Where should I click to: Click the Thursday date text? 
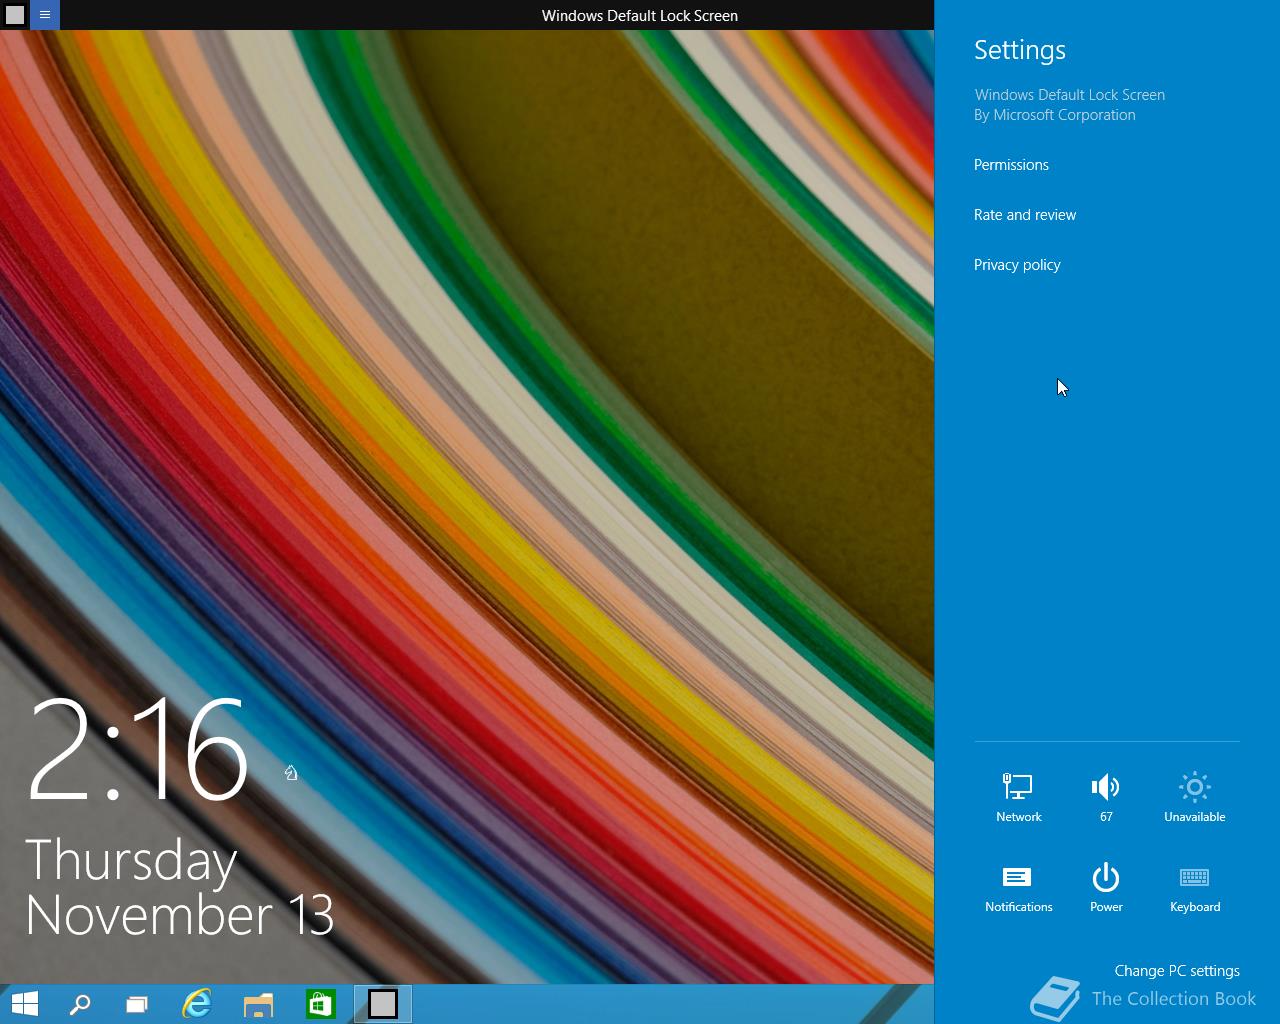point(131,860)
